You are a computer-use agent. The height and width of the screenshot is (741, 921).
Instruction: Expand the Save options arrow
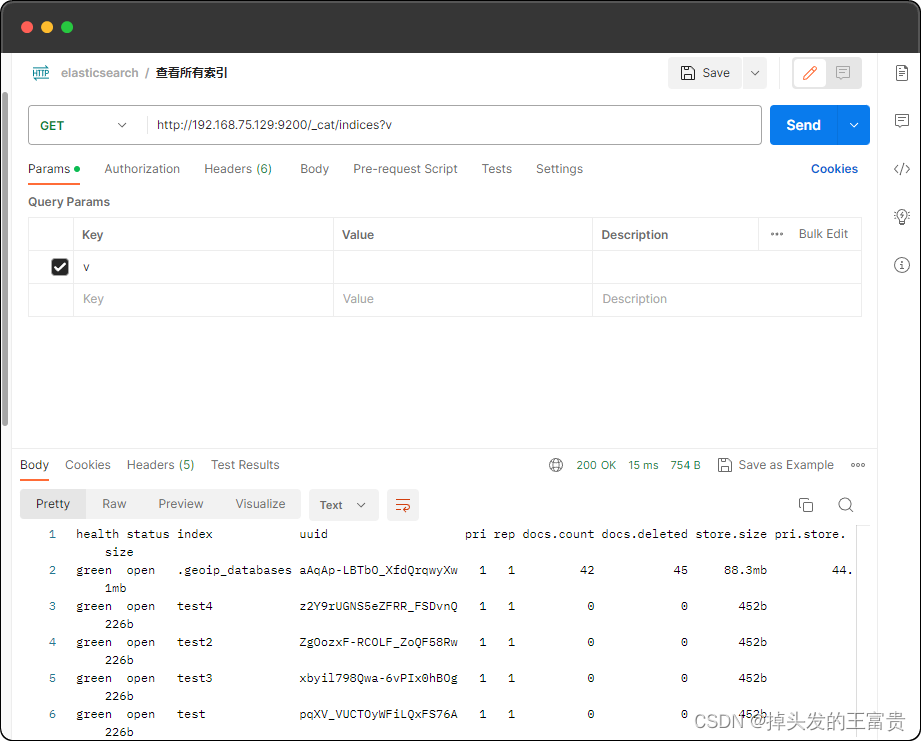(755, 73)
